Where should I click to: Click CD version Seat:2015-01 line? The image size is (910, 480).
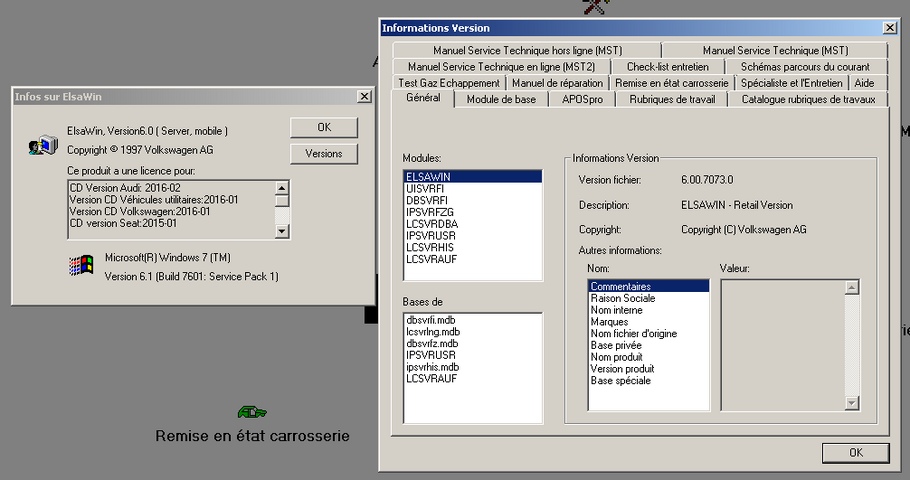[x=123, y=223]
